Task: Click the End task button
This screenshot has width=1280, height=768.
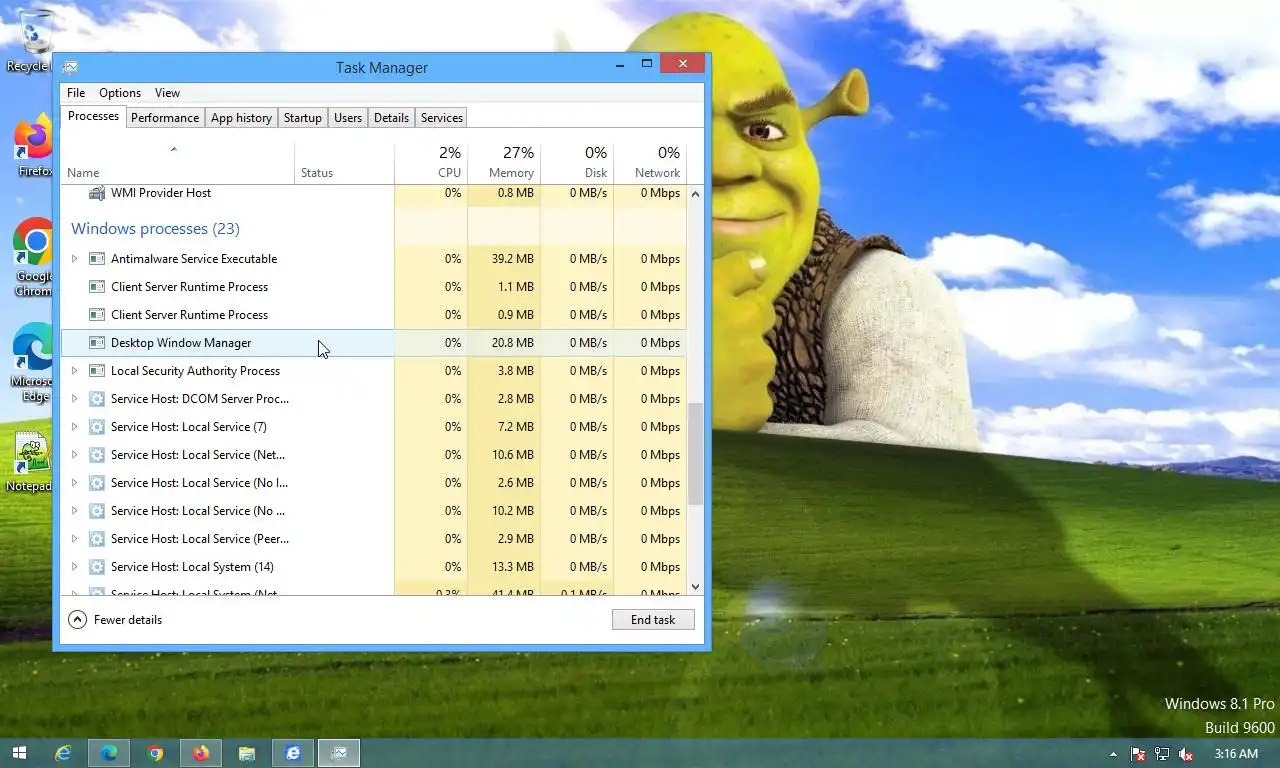Action: pyautogui.click(x=653, y=620)
